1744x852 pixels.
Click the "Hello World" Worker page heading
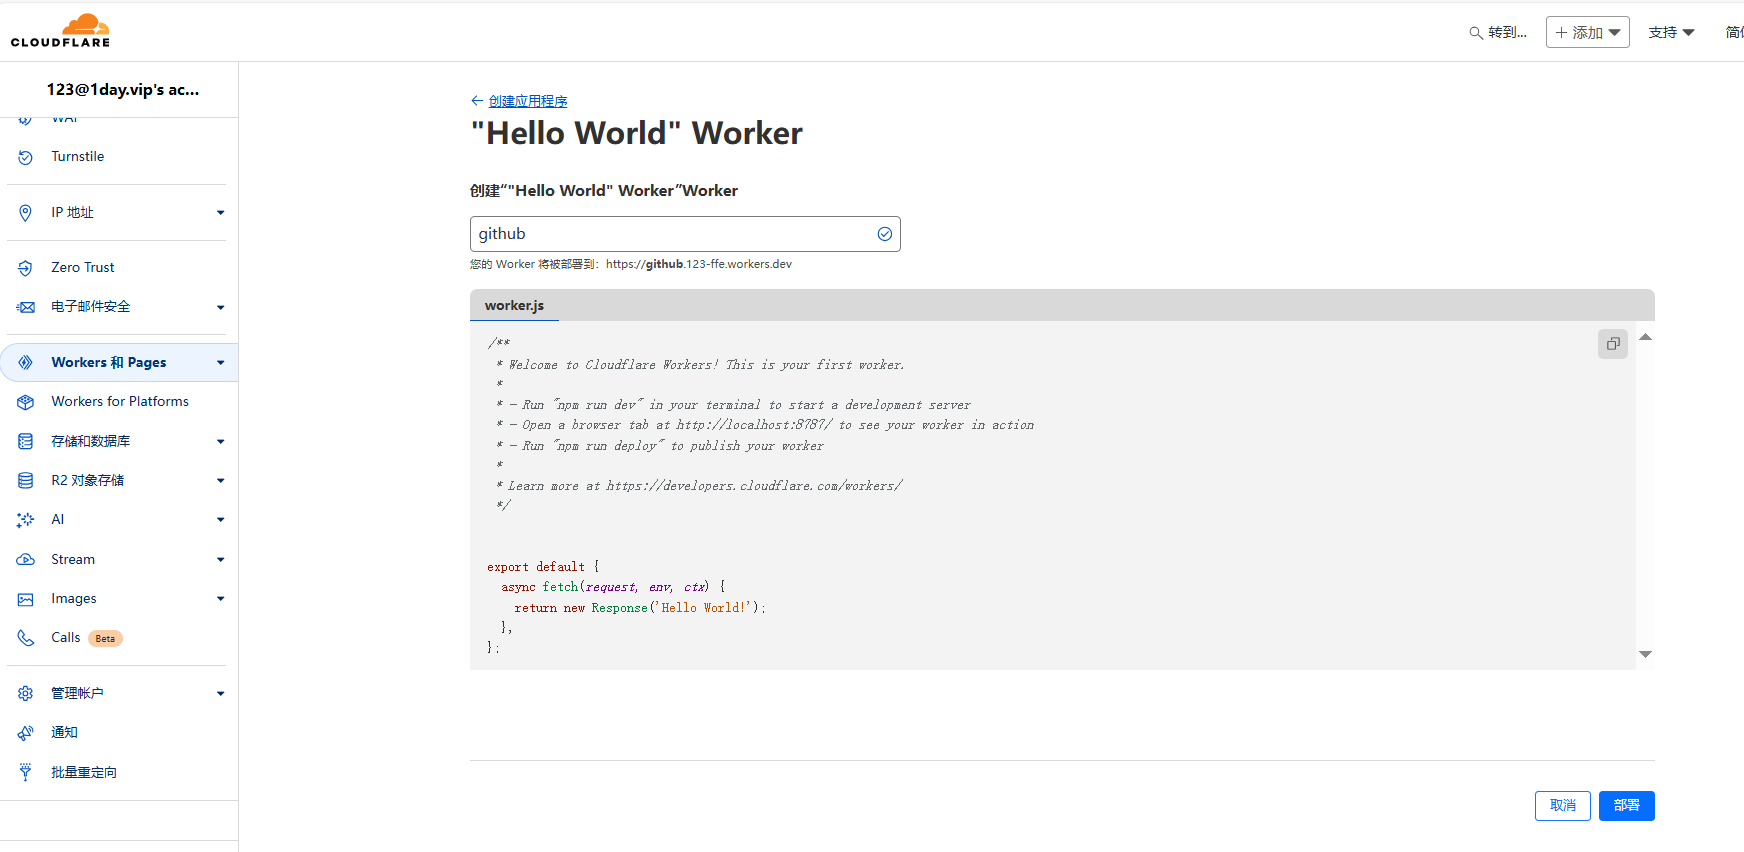(636, 133)
